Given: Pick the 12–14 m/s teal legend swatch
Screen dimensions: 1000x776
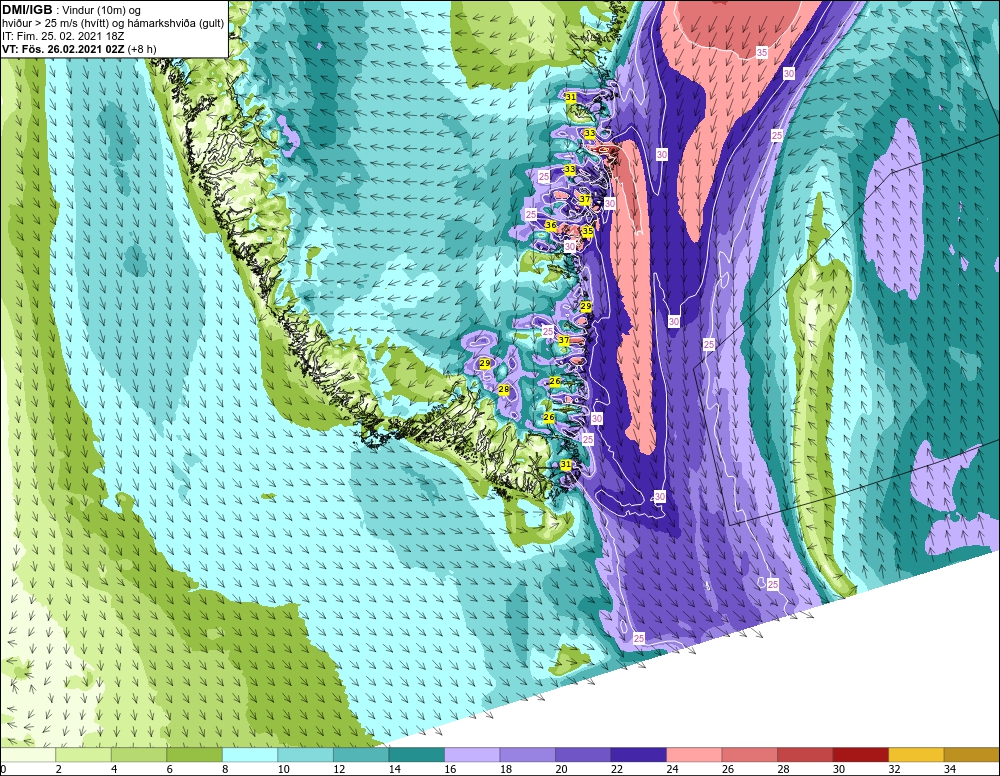Looking at the screenshot, I should pos(361,755).
